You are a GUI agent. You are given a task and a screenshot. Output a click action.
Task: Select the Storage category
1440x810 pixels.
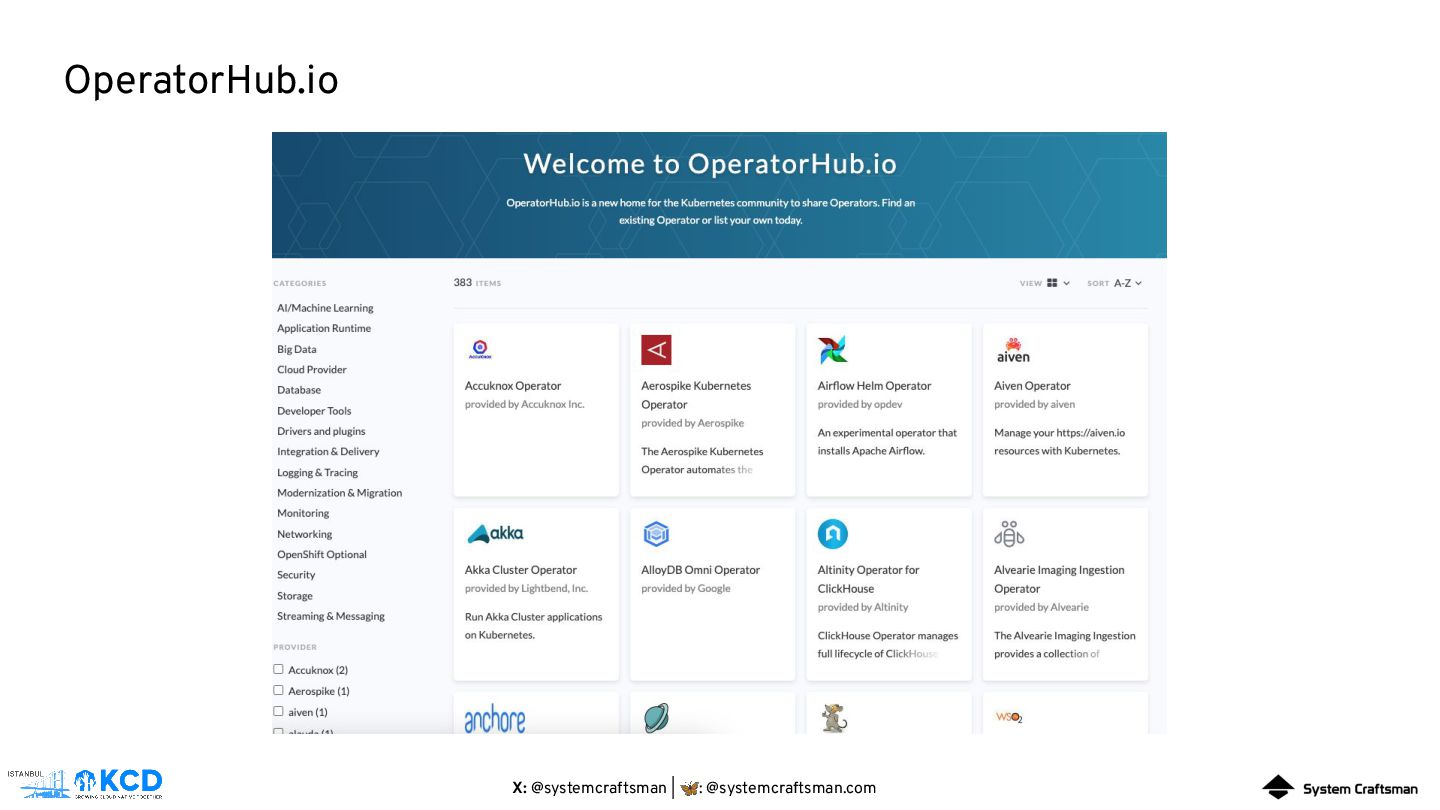coord(295,596)
